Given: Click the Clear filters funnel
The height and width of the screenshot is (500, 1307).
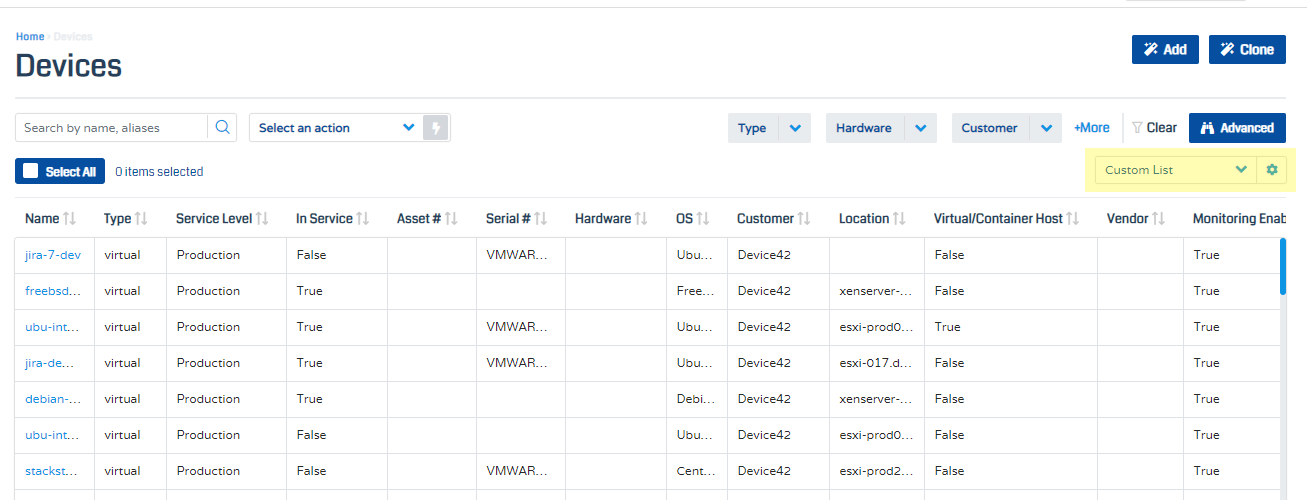Looking at the screenshot, I should coord(1137,128).
